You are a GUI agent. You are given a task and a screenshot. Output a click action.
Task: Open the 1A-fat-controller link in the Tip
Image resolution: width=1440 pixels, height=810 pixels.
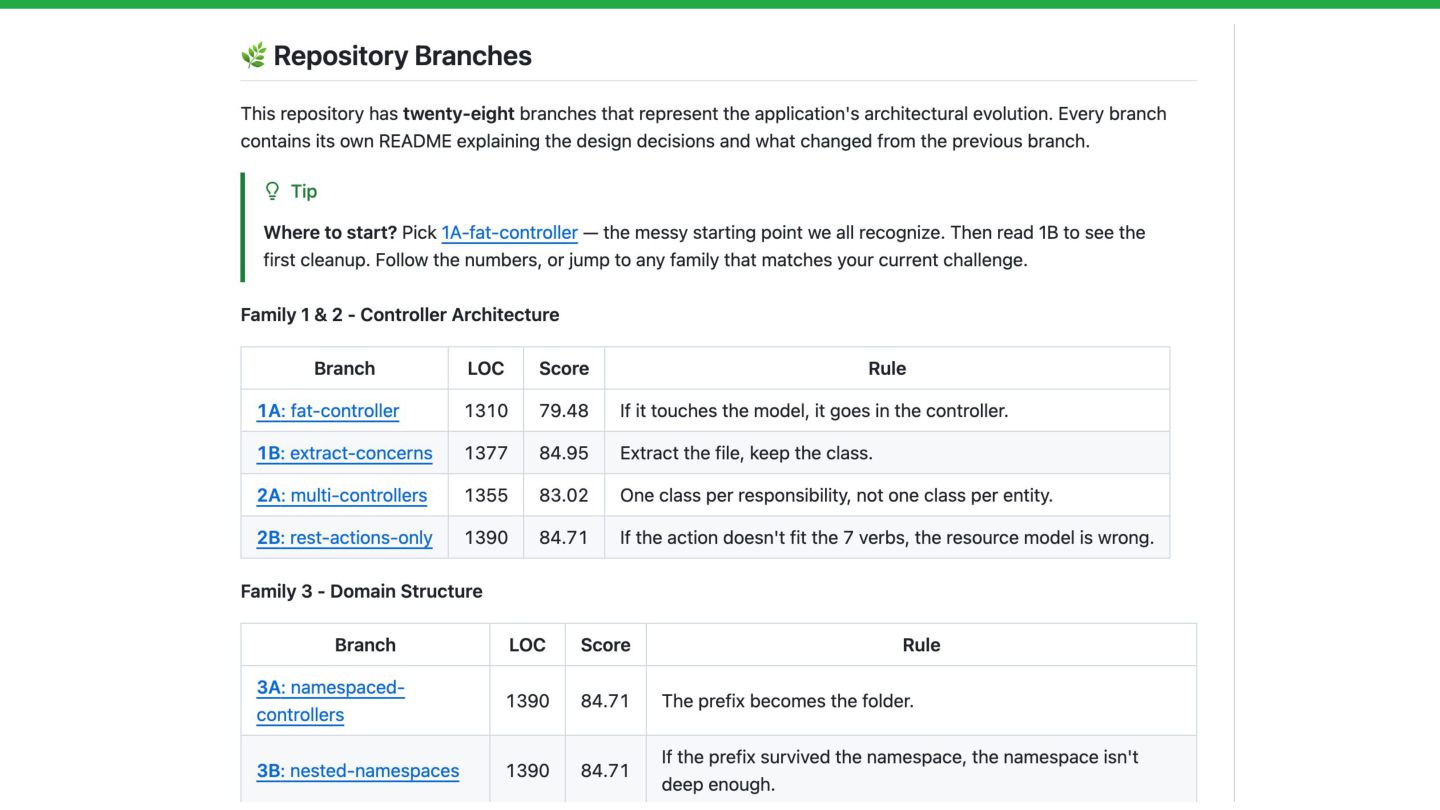coord(509,232)
